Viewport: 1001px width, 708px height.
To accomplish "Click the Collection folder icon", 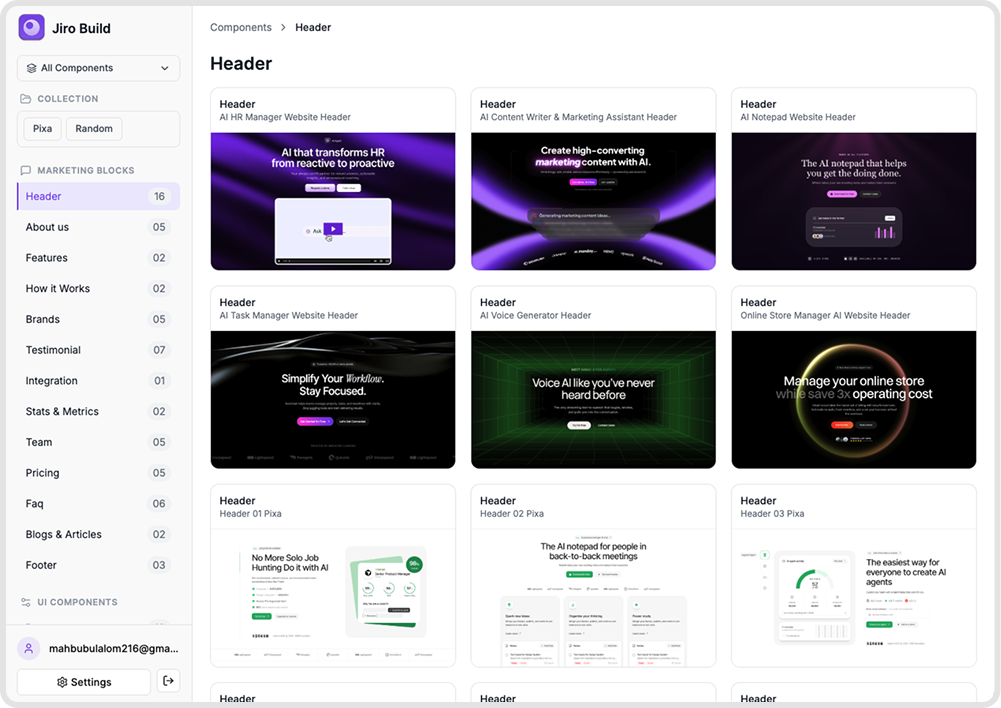I will point(26,99).
